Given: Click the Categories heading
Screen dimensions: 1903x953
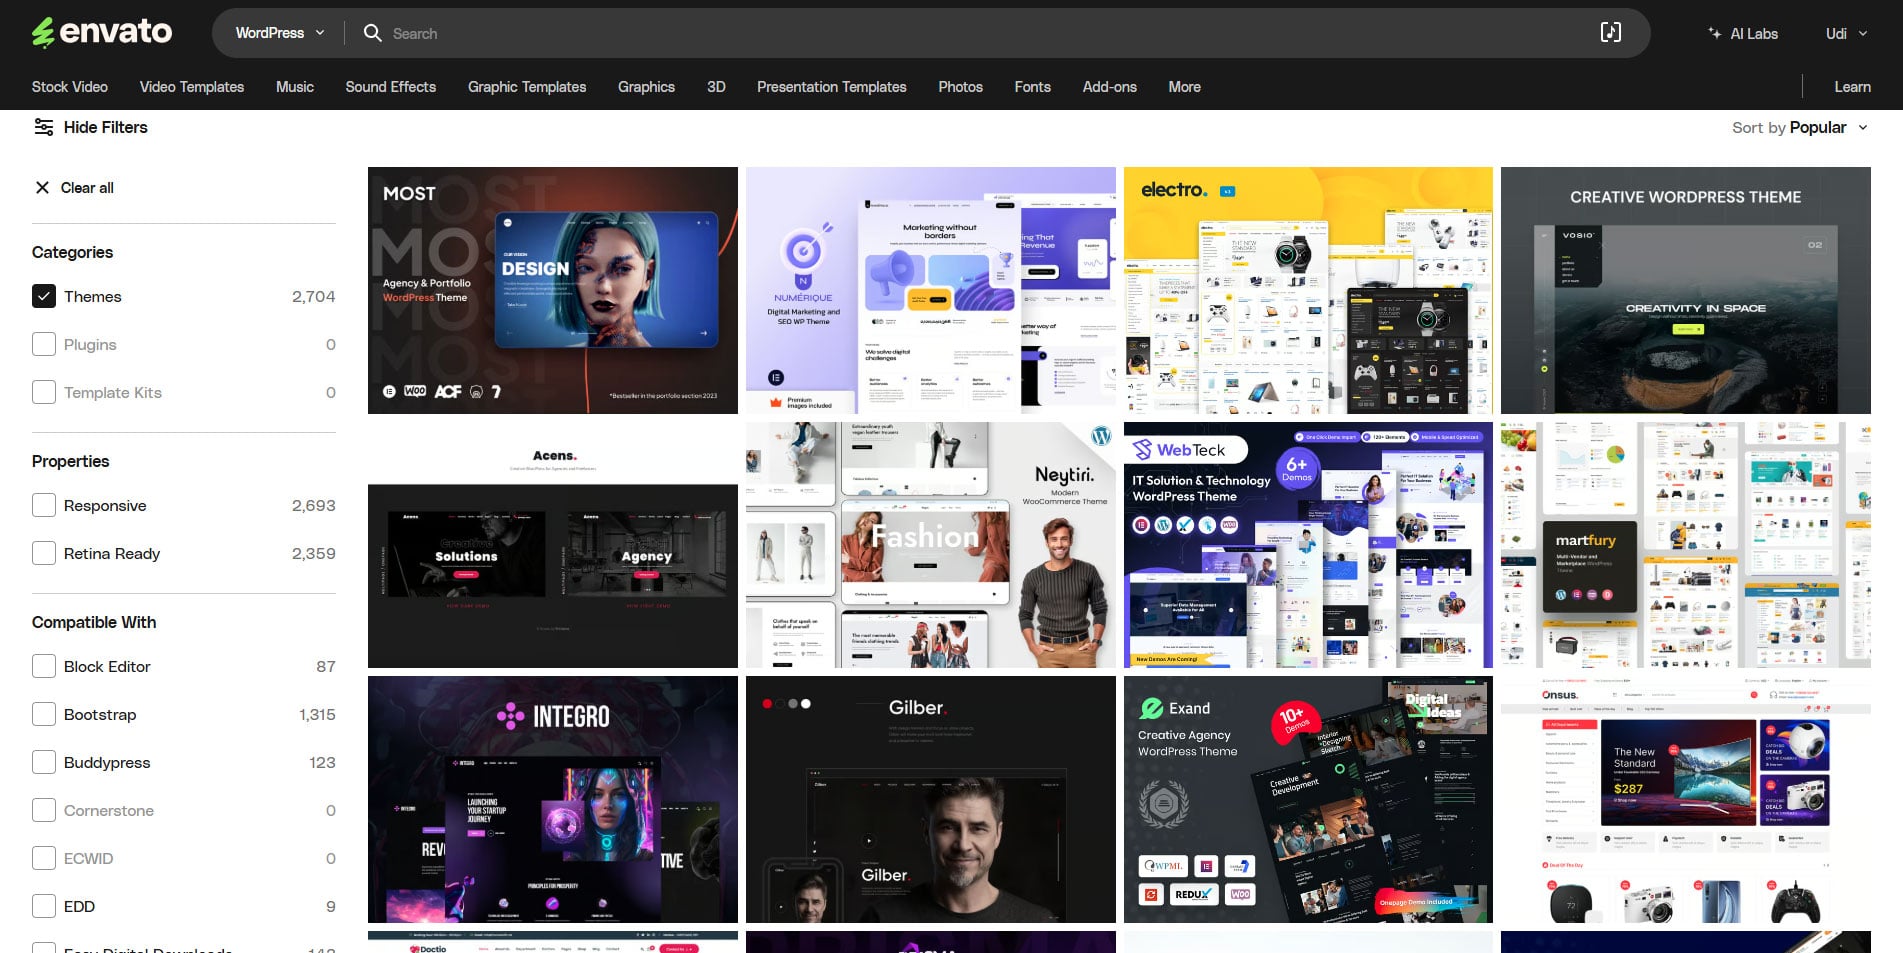Looking at the screenshot, I should 72,252.
